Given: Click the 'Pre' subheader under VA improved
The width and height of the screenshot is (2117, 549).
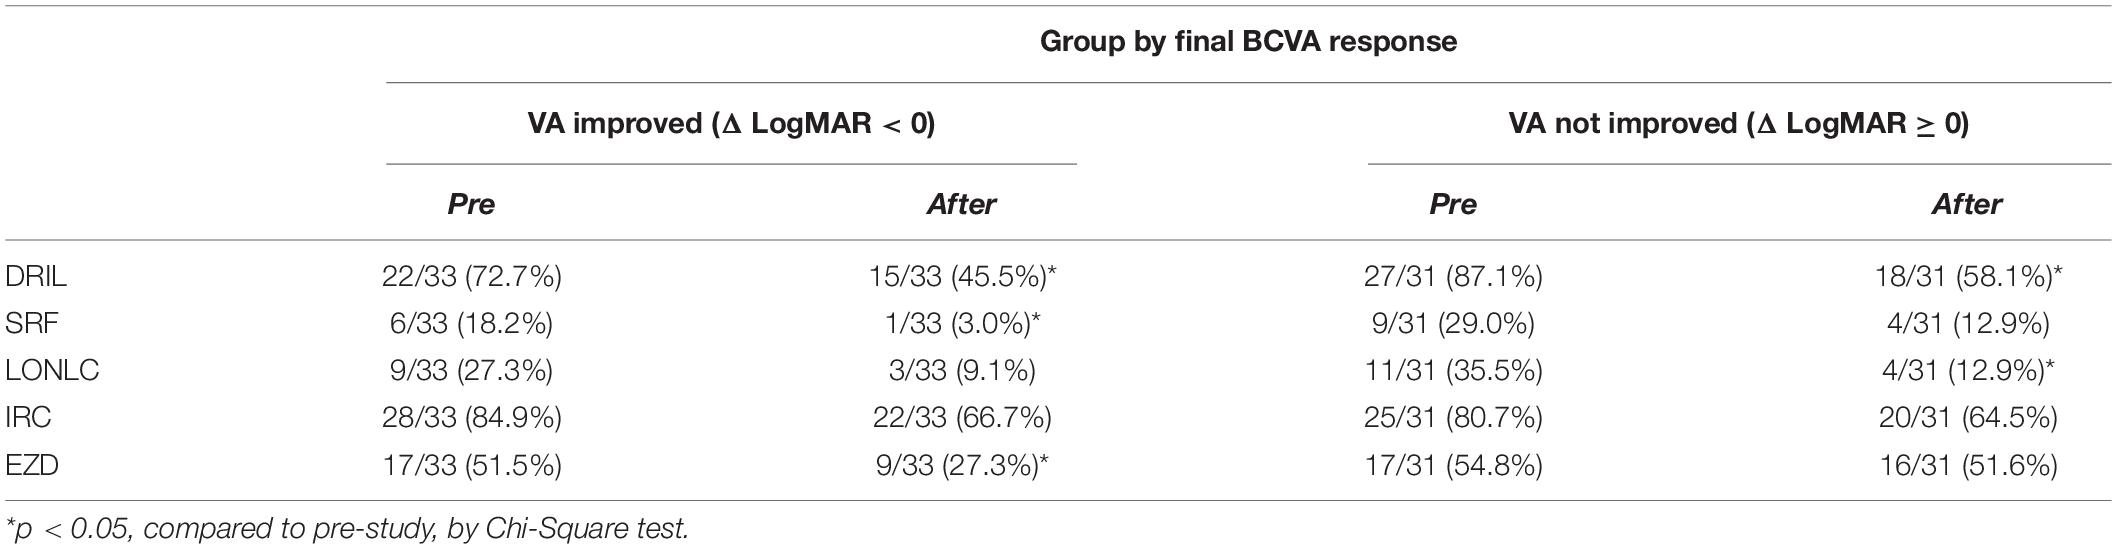Looking at the screenshot, I should 471,204.
